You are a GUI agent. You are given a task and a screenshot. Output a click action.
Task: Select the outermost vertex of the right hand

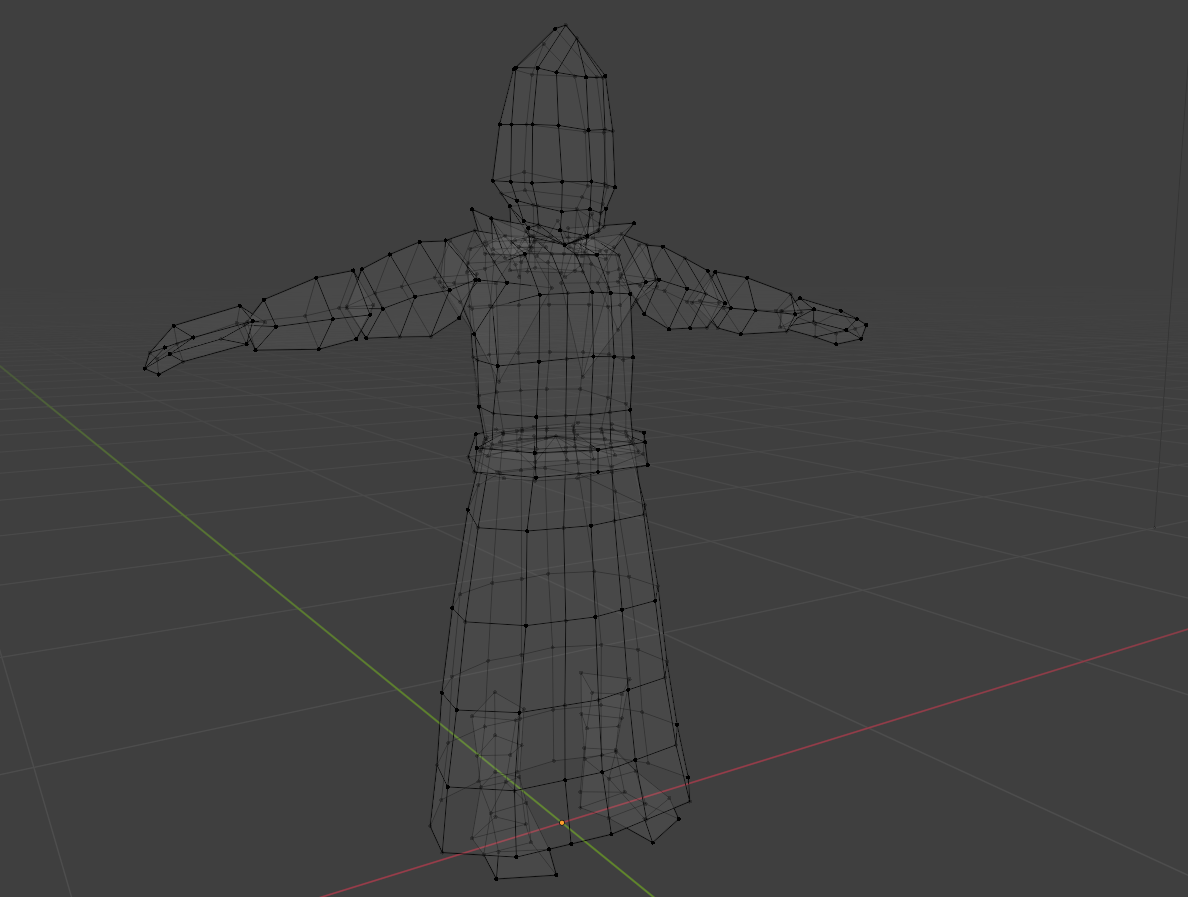point(866,325)
